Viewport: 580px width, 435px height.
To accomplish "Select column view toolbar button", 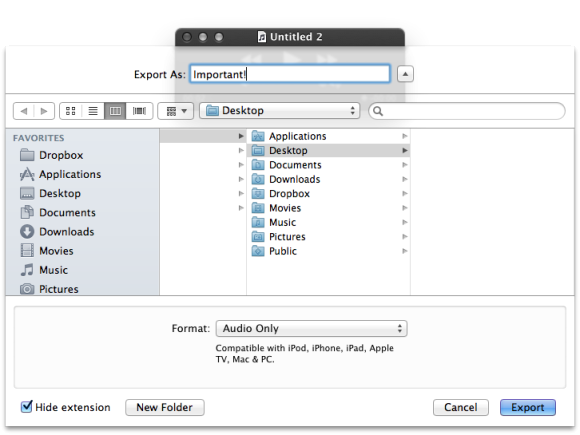I will tap(115, 111).
